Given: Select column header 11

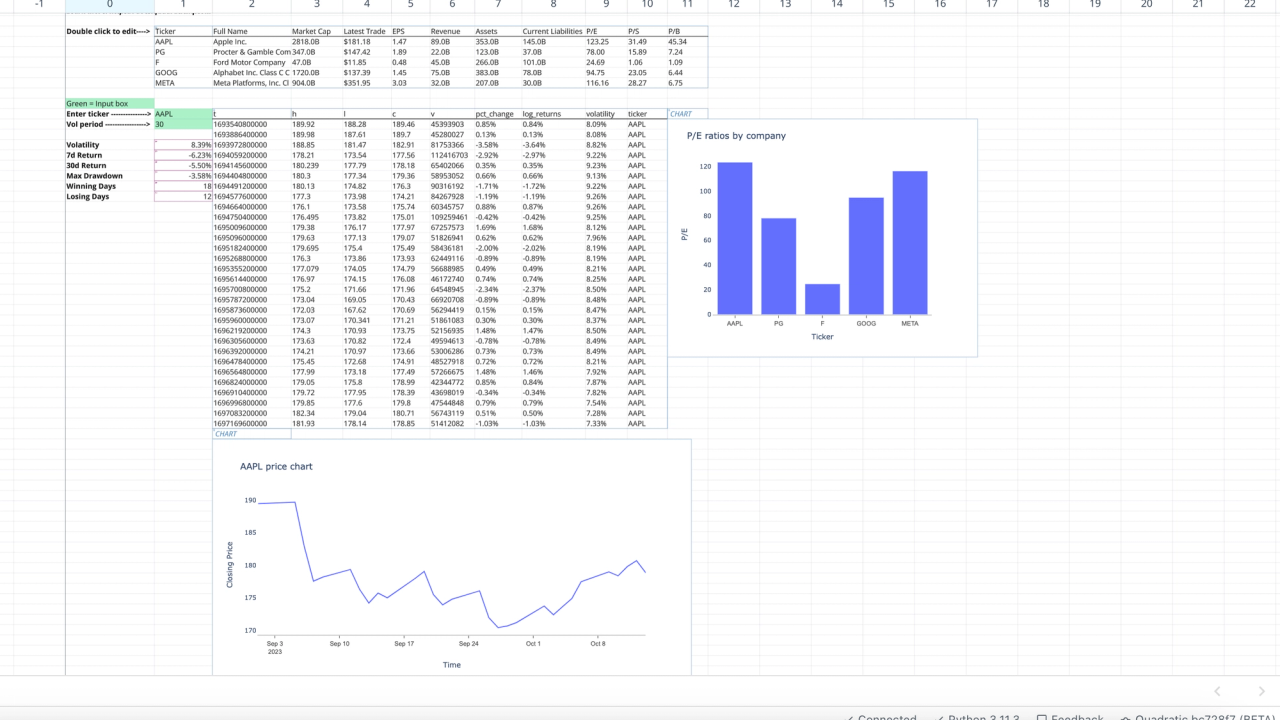Looking at the screenshot, I should (687, 5).
